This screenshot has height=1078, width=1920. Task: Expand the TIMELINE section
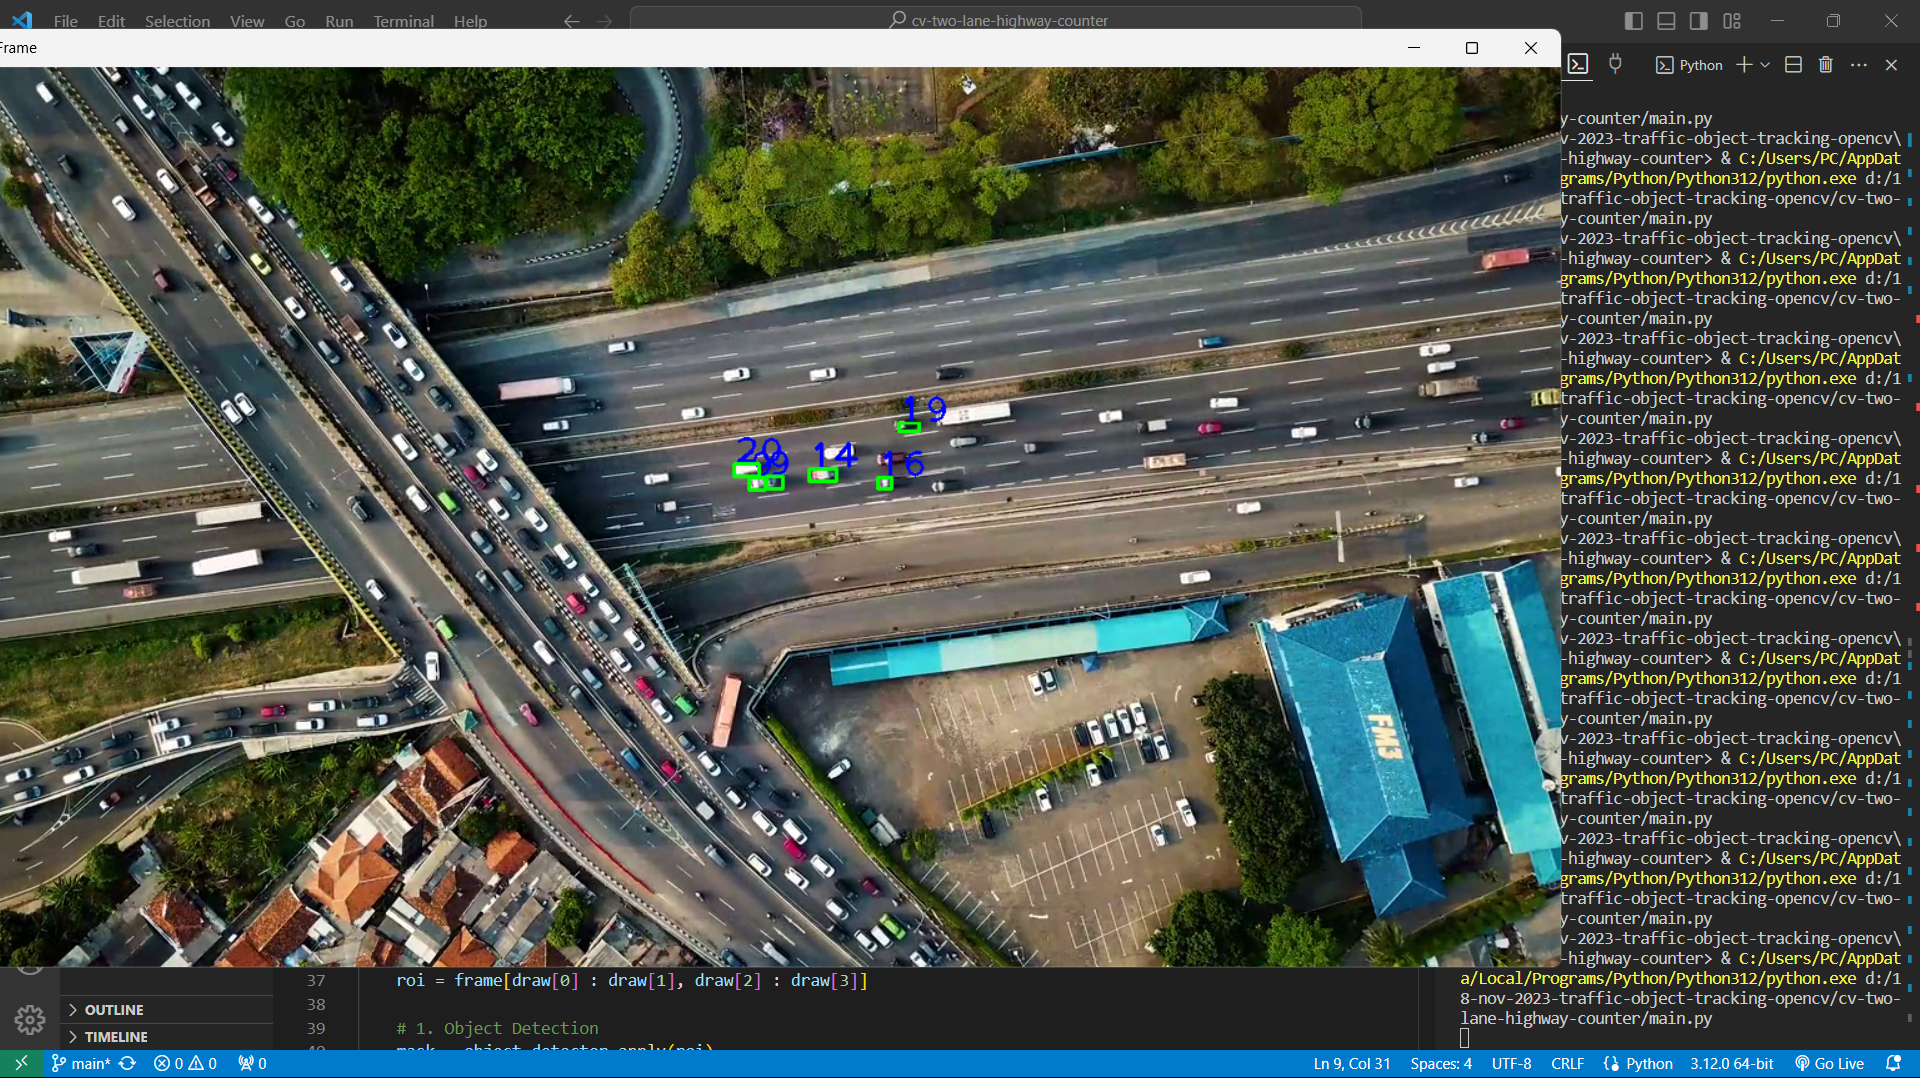point(115,1037)
